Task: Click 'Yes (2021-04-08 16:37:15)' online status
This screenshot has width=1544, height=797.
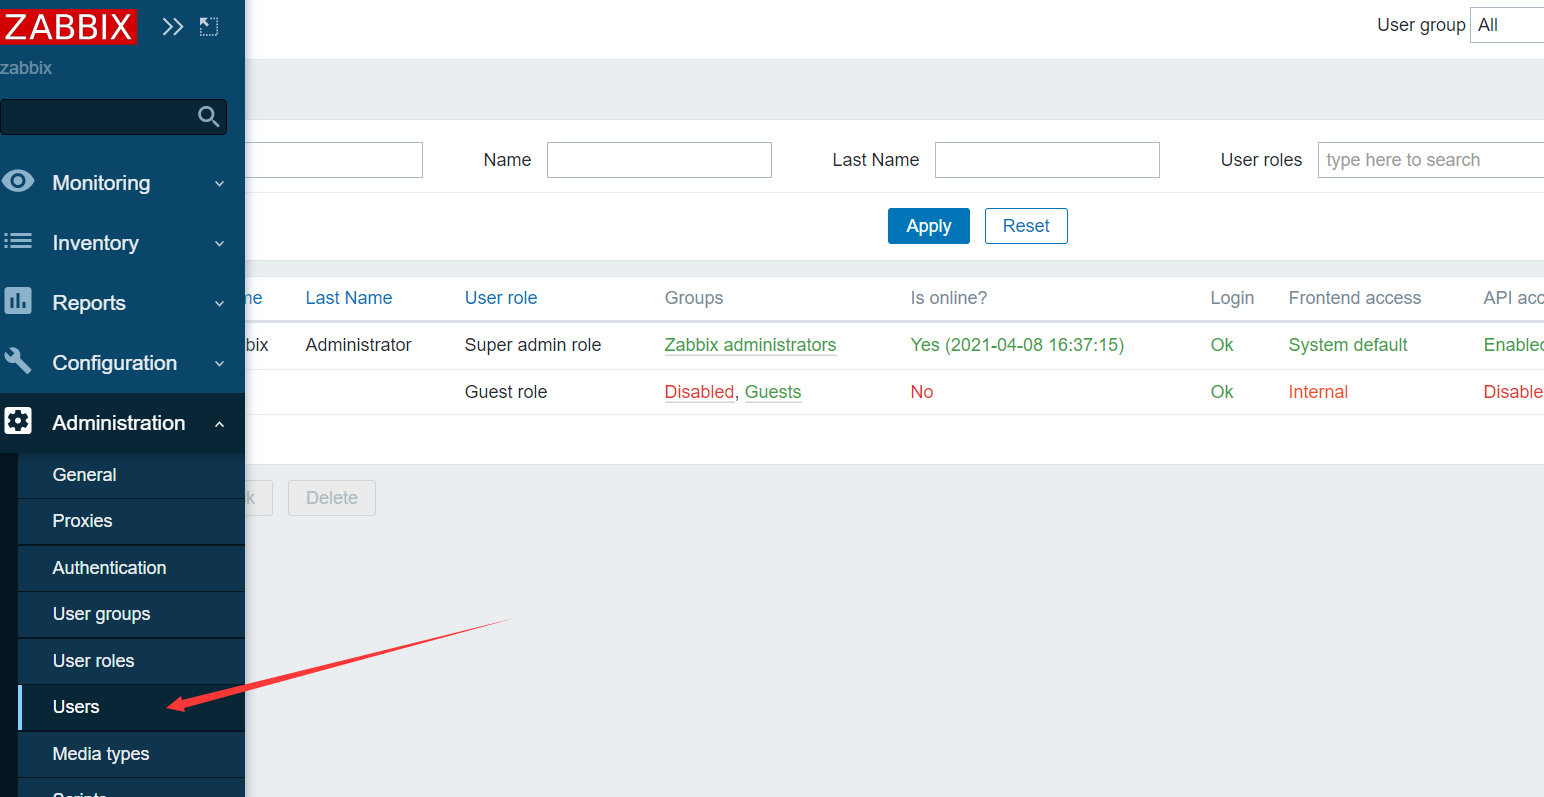Action: point(1017,345)
